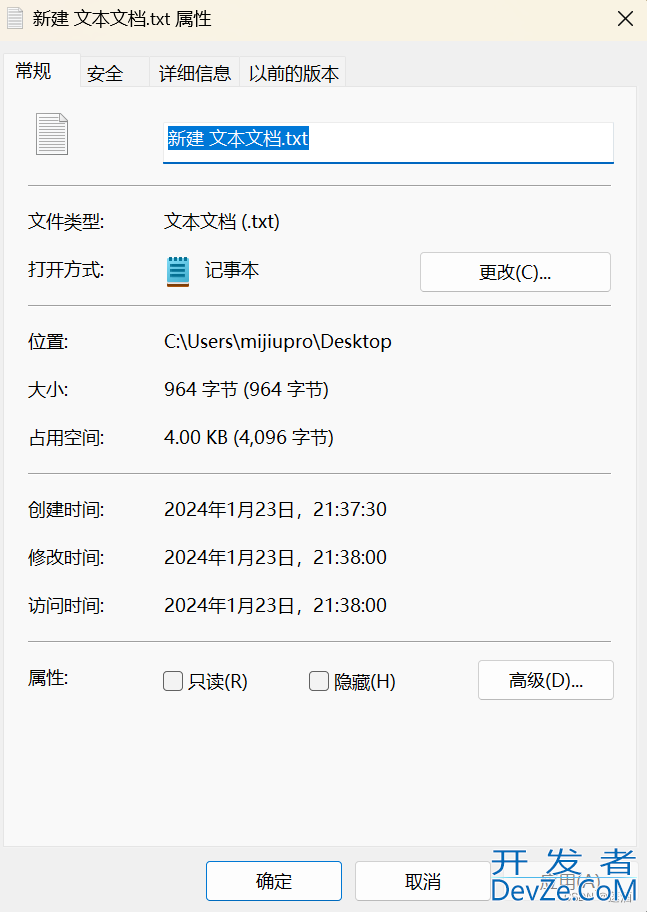Click the 属性: label
647x912 pixels.
[x=48, y=678]
